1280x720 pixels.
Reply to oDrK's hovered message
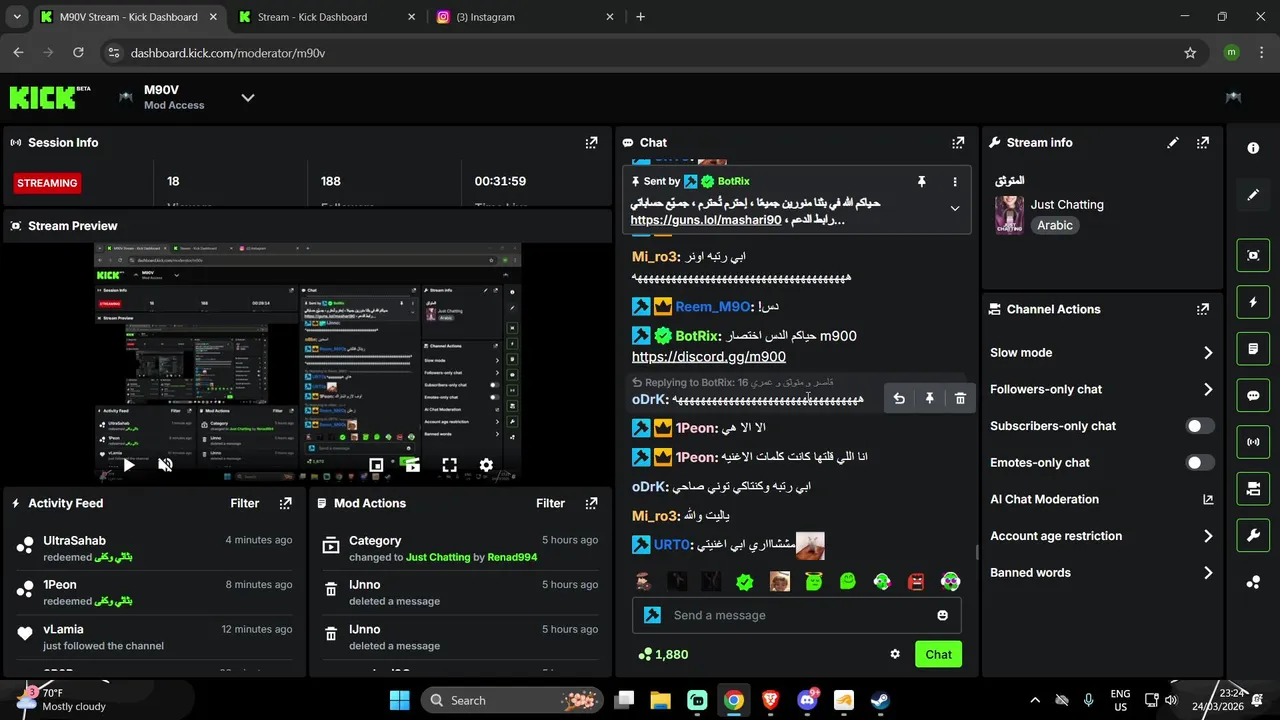[x=899, y=399]
